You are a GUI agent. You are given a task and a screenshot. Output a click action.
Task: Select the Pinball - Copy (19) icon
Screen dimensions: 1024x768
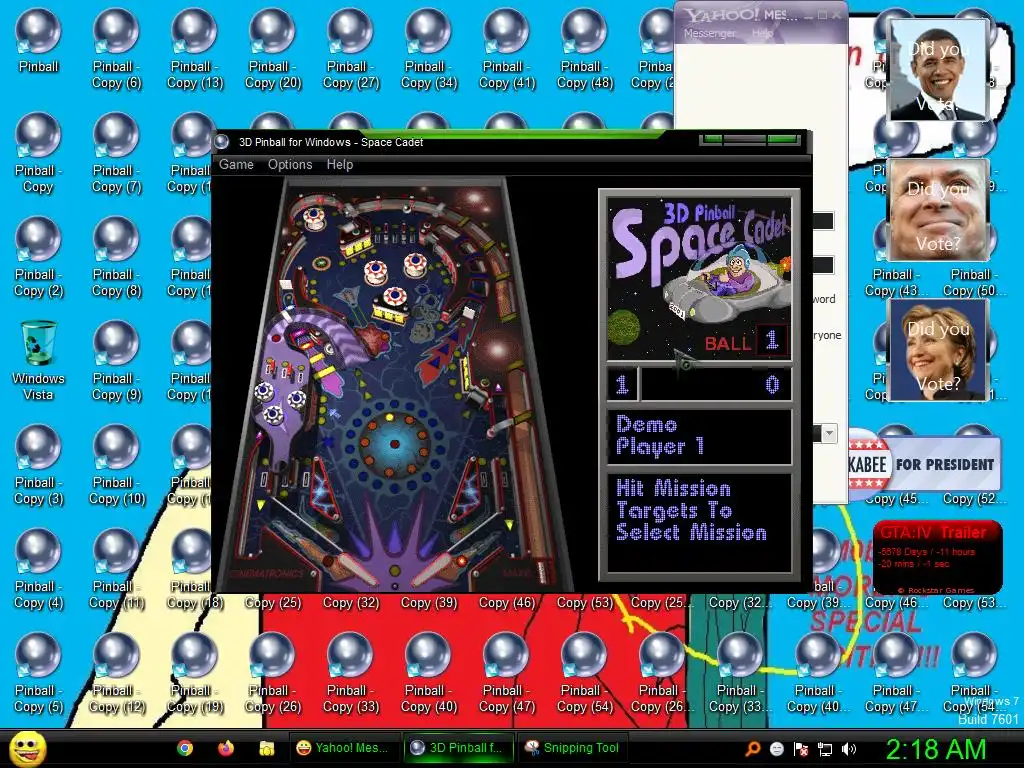tap(195, 674)
